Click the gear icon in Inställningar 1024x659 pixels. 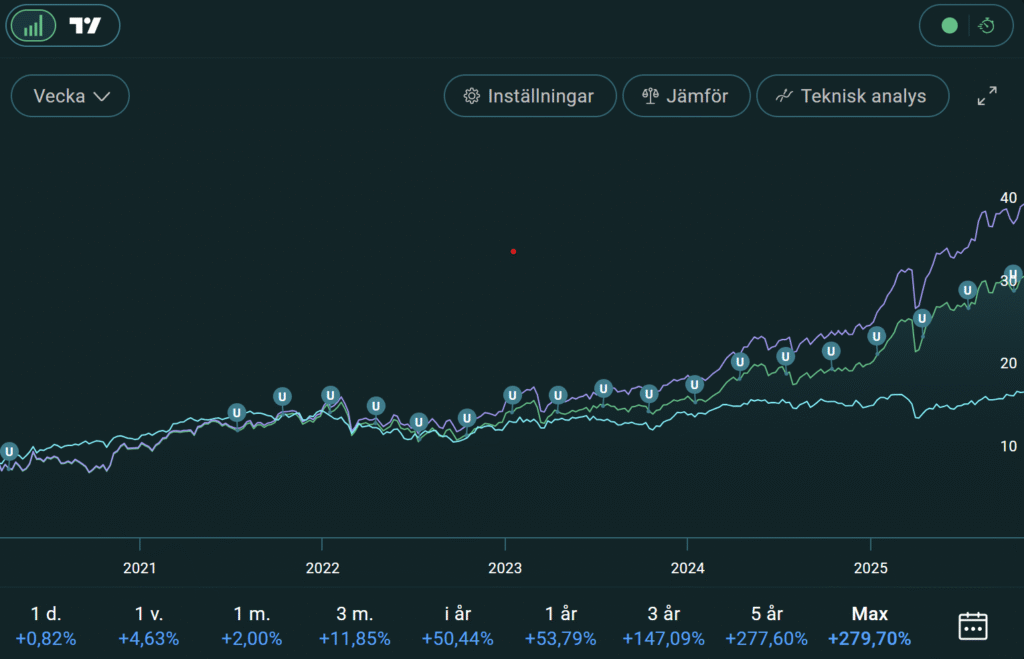tap(471, 97)
